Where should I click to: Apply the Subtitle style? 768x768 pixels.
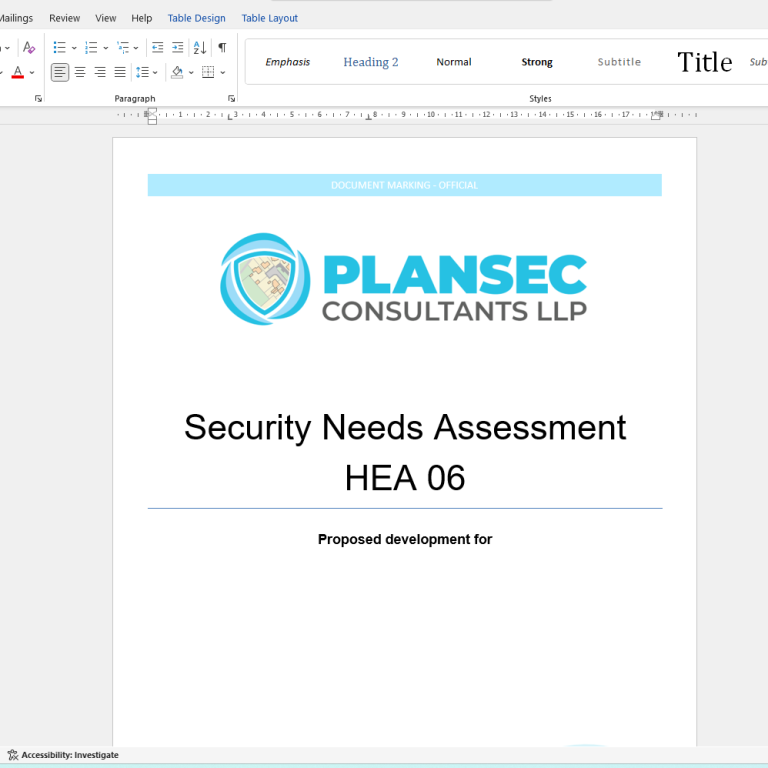[619, 62]
